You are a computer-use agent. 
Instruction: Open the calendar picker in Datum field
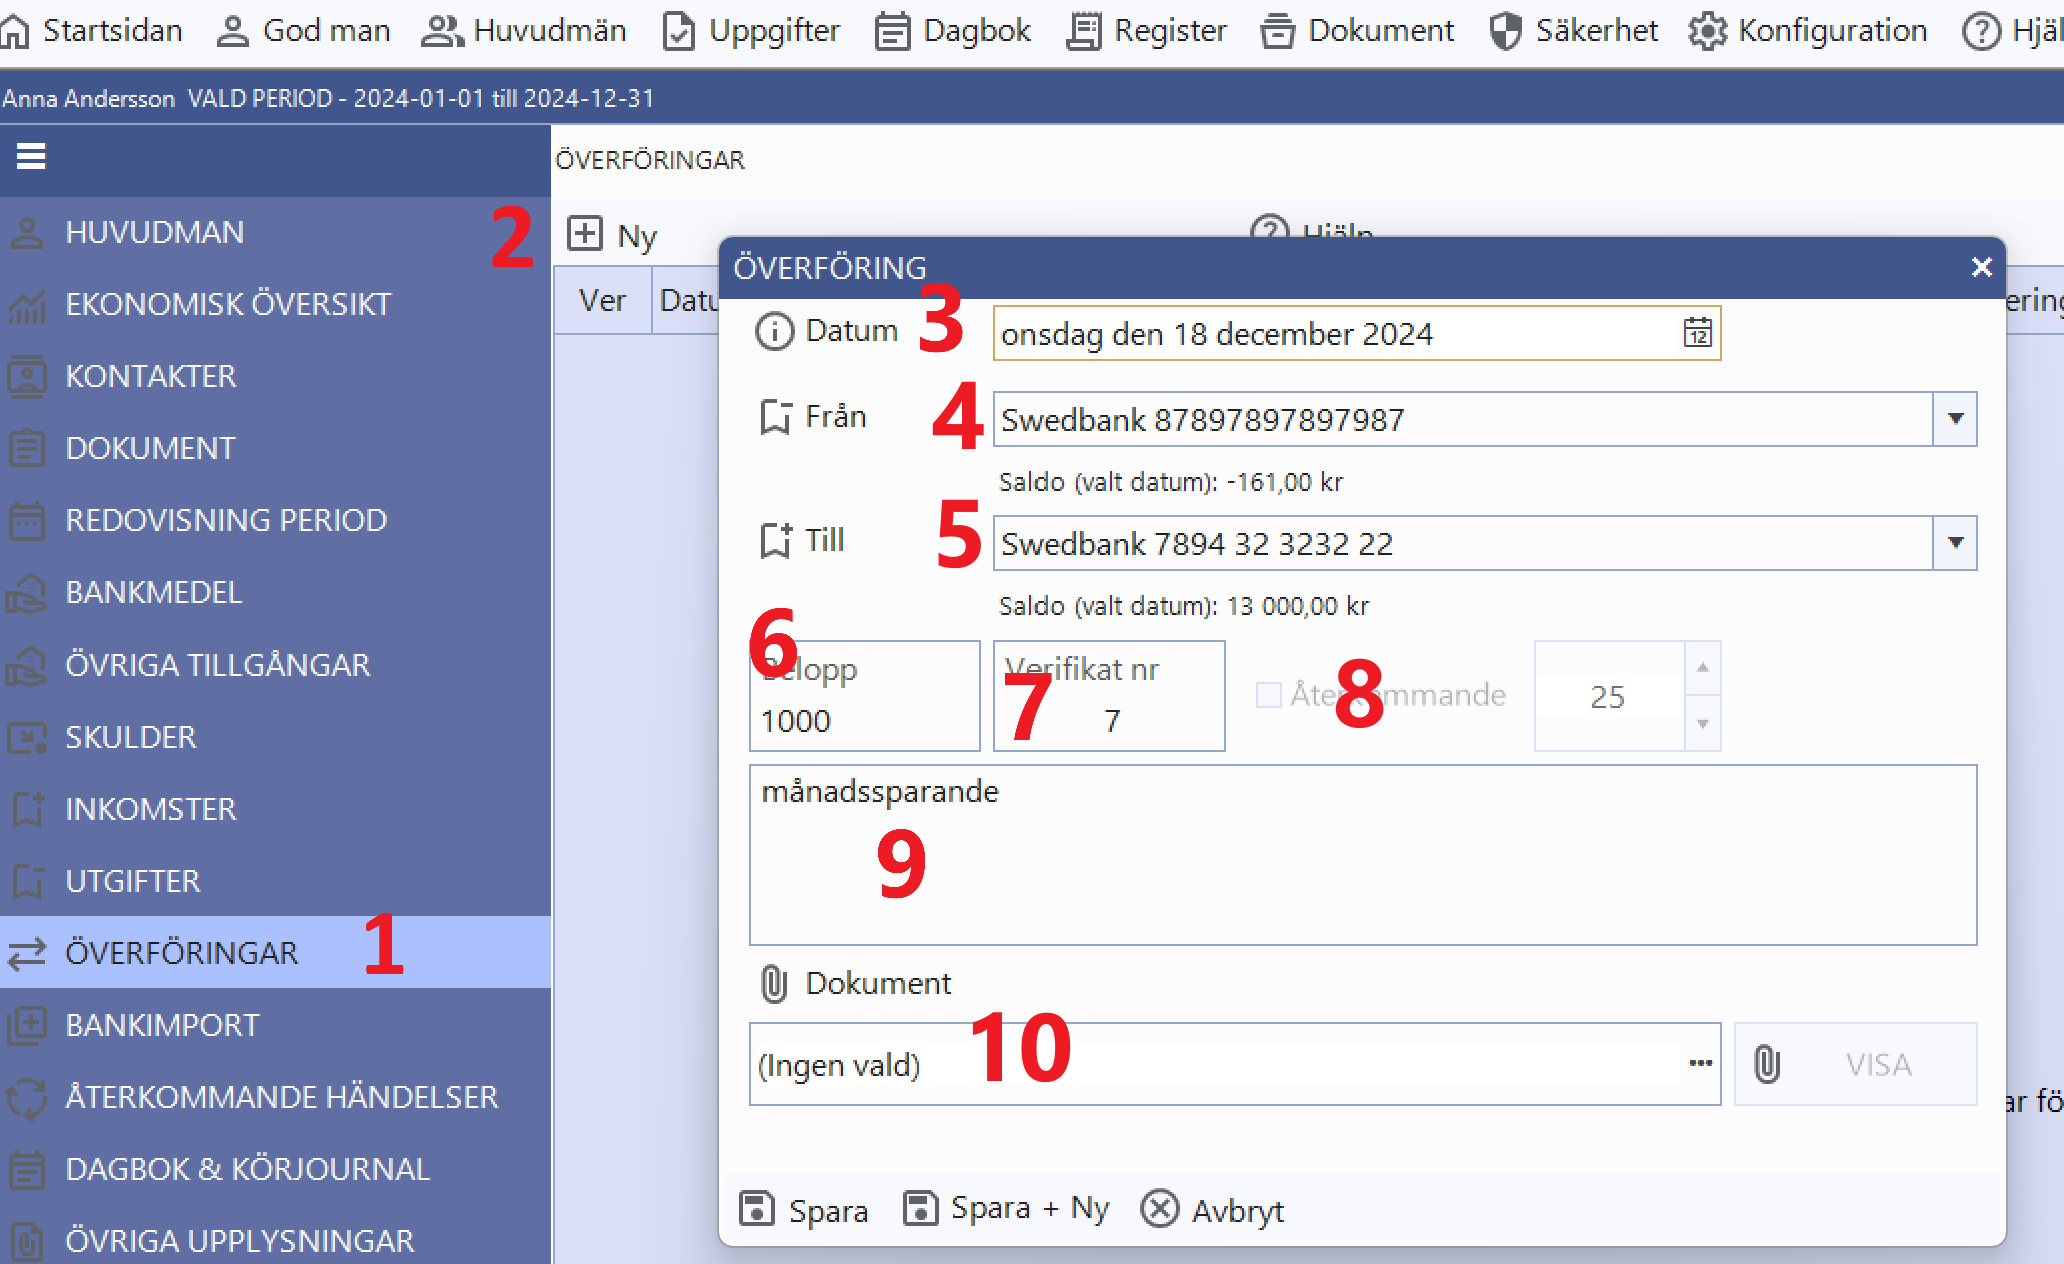pyautogui.click(x=1697, y=333)
